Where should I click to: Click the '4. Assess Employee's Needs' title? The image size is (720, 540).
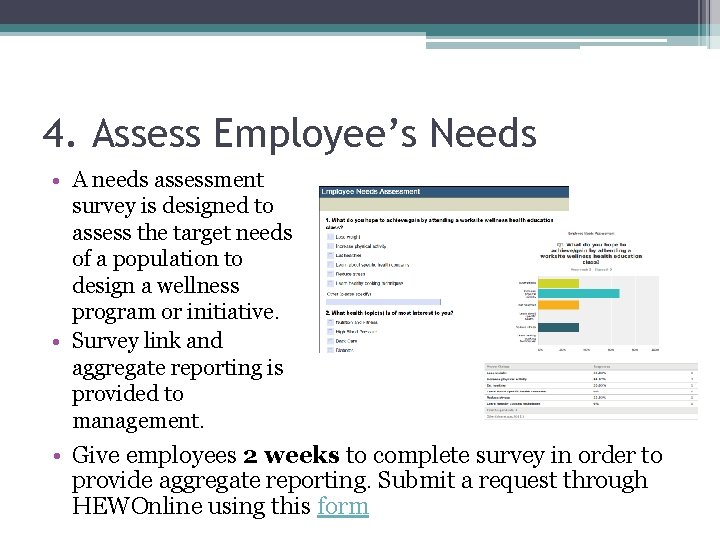(290, 134)
